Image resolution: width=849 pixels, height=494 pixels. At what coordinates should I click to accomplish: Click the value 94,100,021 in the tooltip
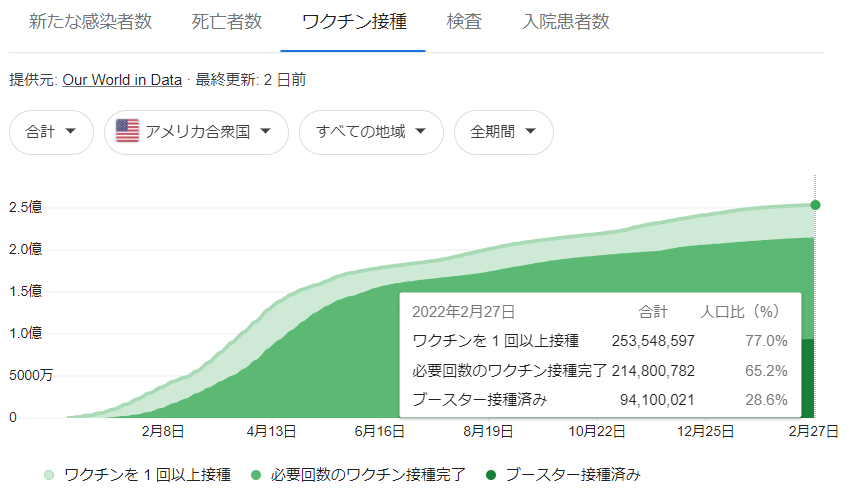coord(657,400)
